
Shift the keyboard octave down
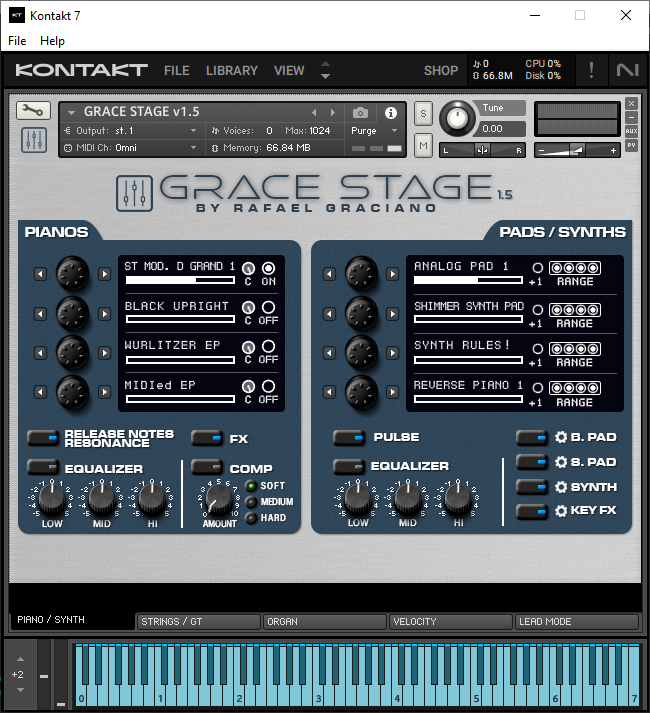tap(20, 690)
